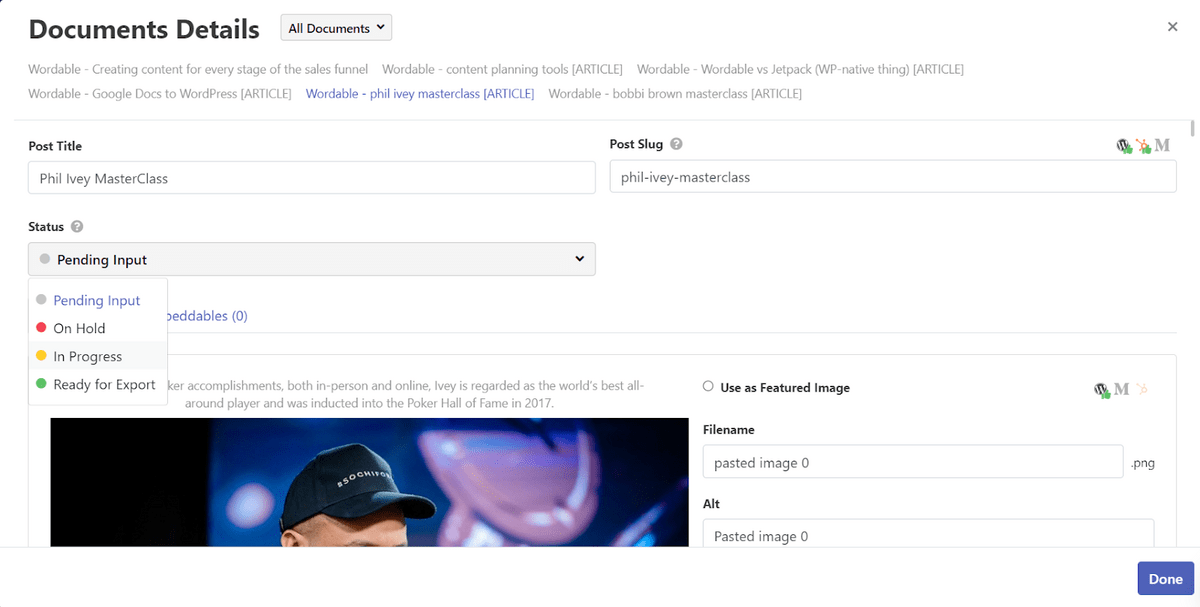Click the Medium icon in the featured image section
Screen dimensions: 1200x607
point(1121,389)
